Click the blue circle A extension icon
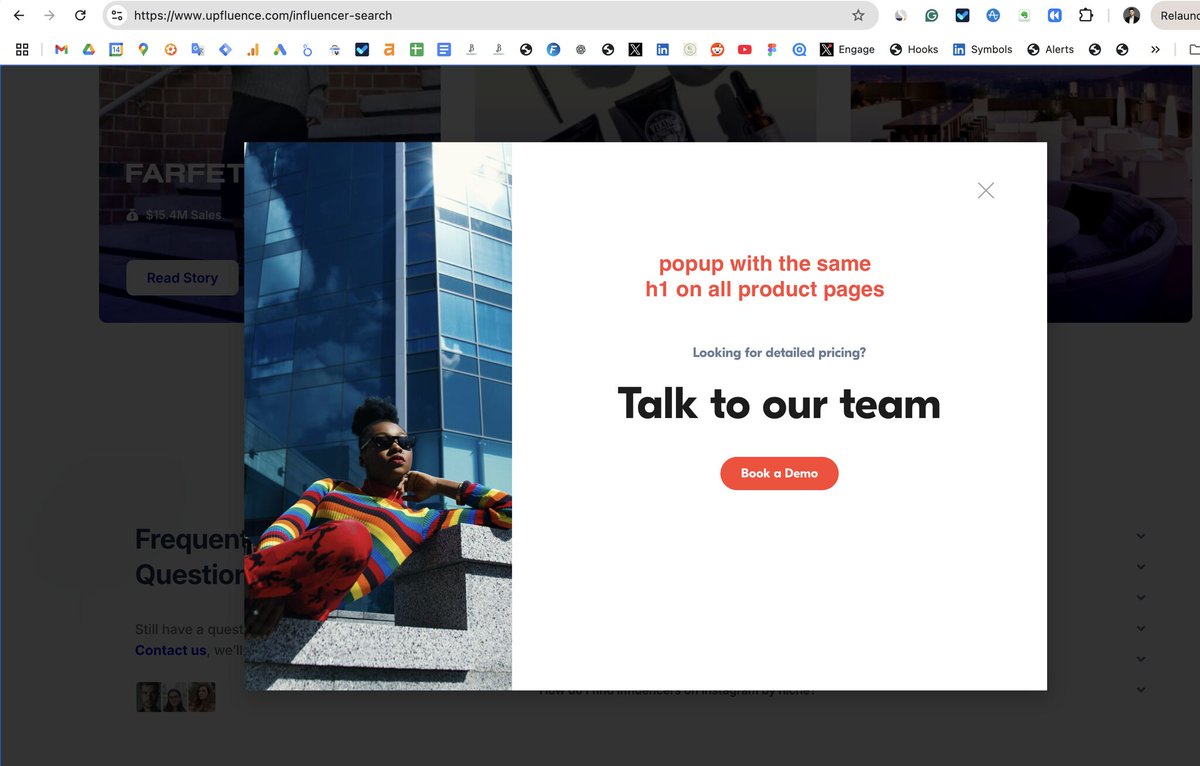Image resolution: width=1200 pixels, height=766 pixels. (x=993, y=15)
